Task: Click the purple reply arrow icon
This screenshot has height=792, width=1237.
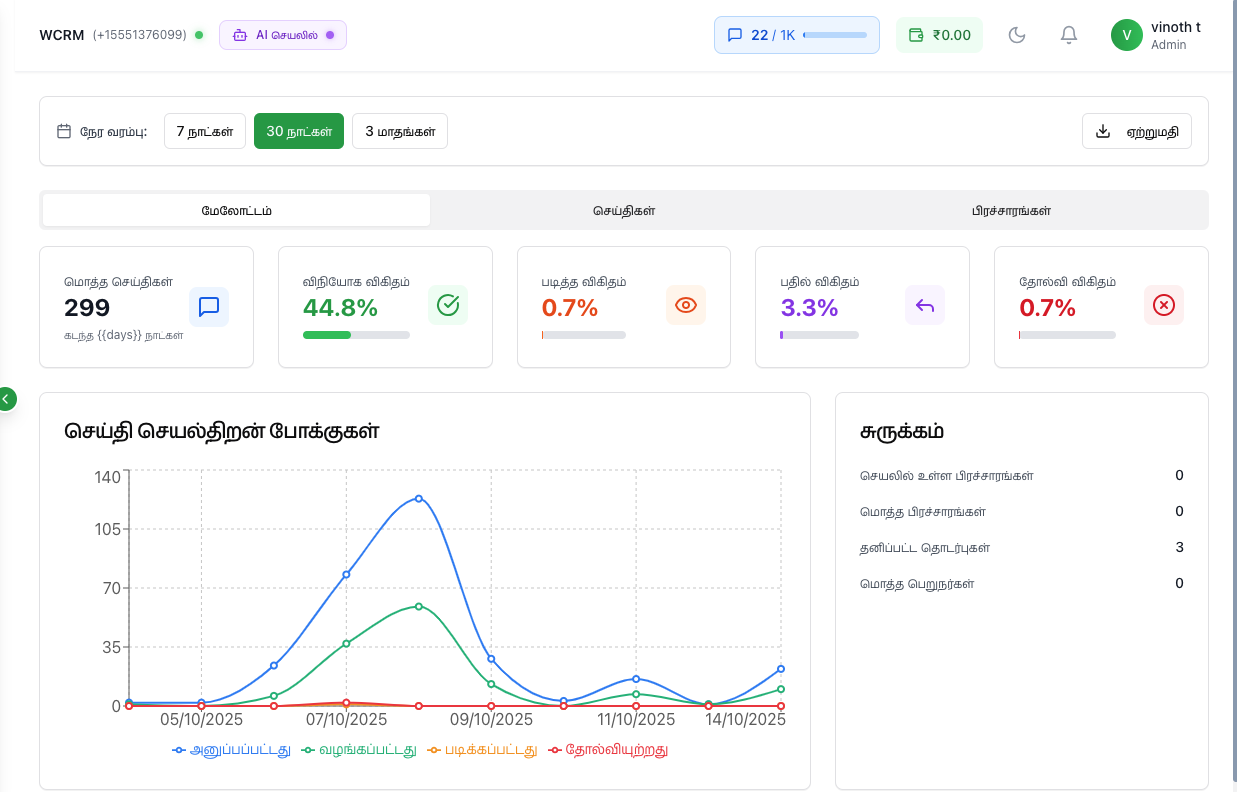Action: (x=925, y=305)
